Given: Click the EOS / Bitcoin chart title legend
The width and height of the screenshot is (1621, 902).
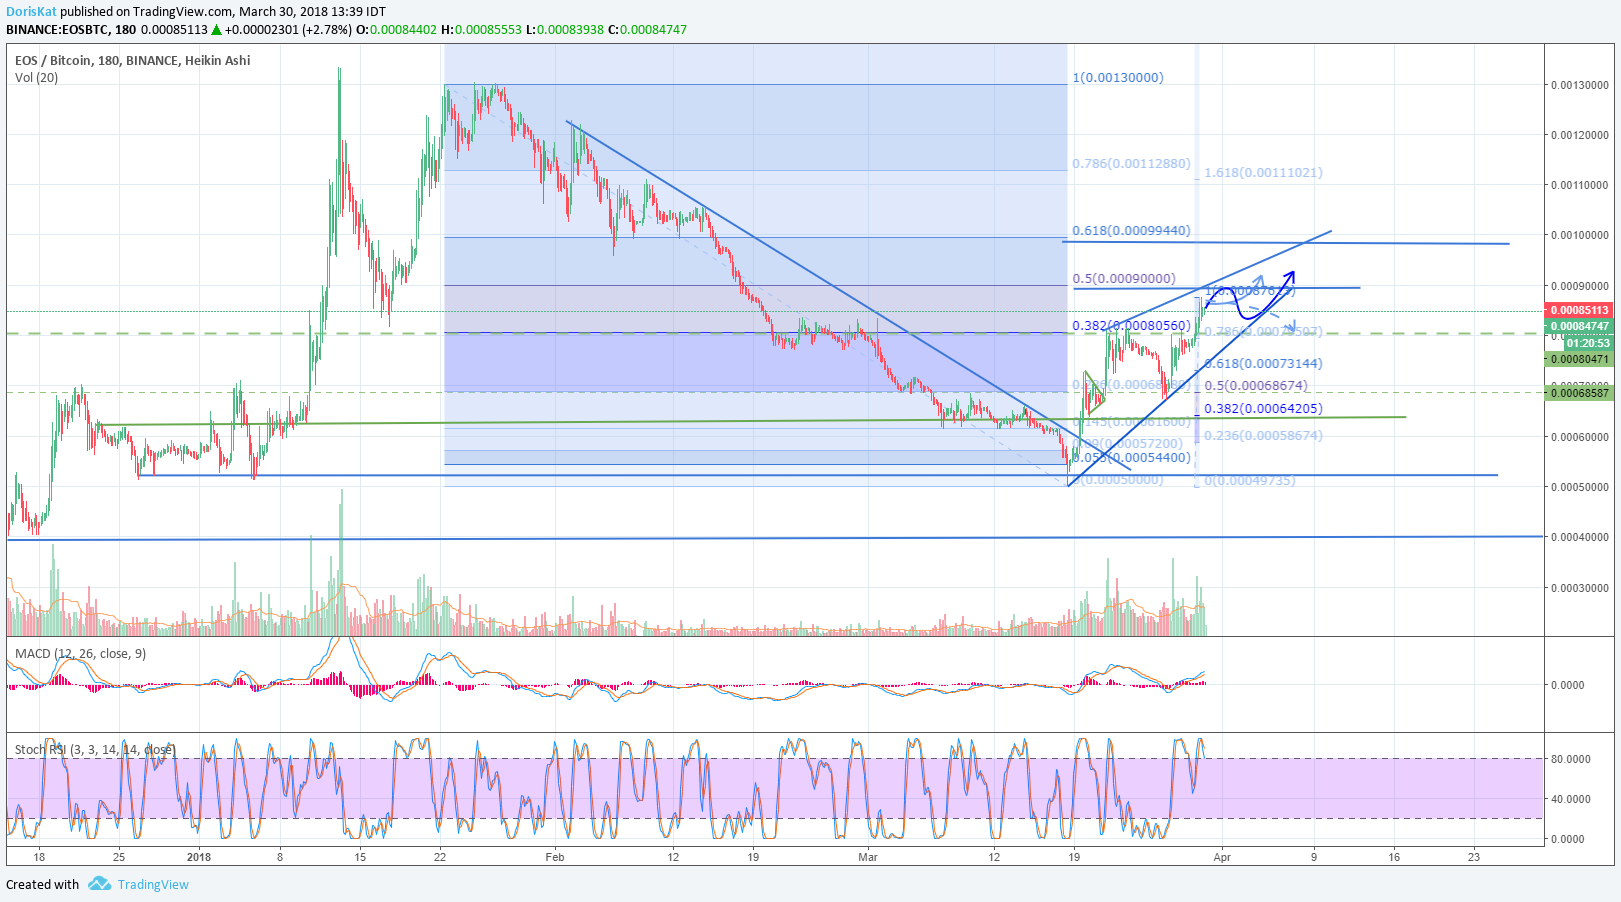Looking at the screenshot, I should pyautogui.click(x=133, y=60).
